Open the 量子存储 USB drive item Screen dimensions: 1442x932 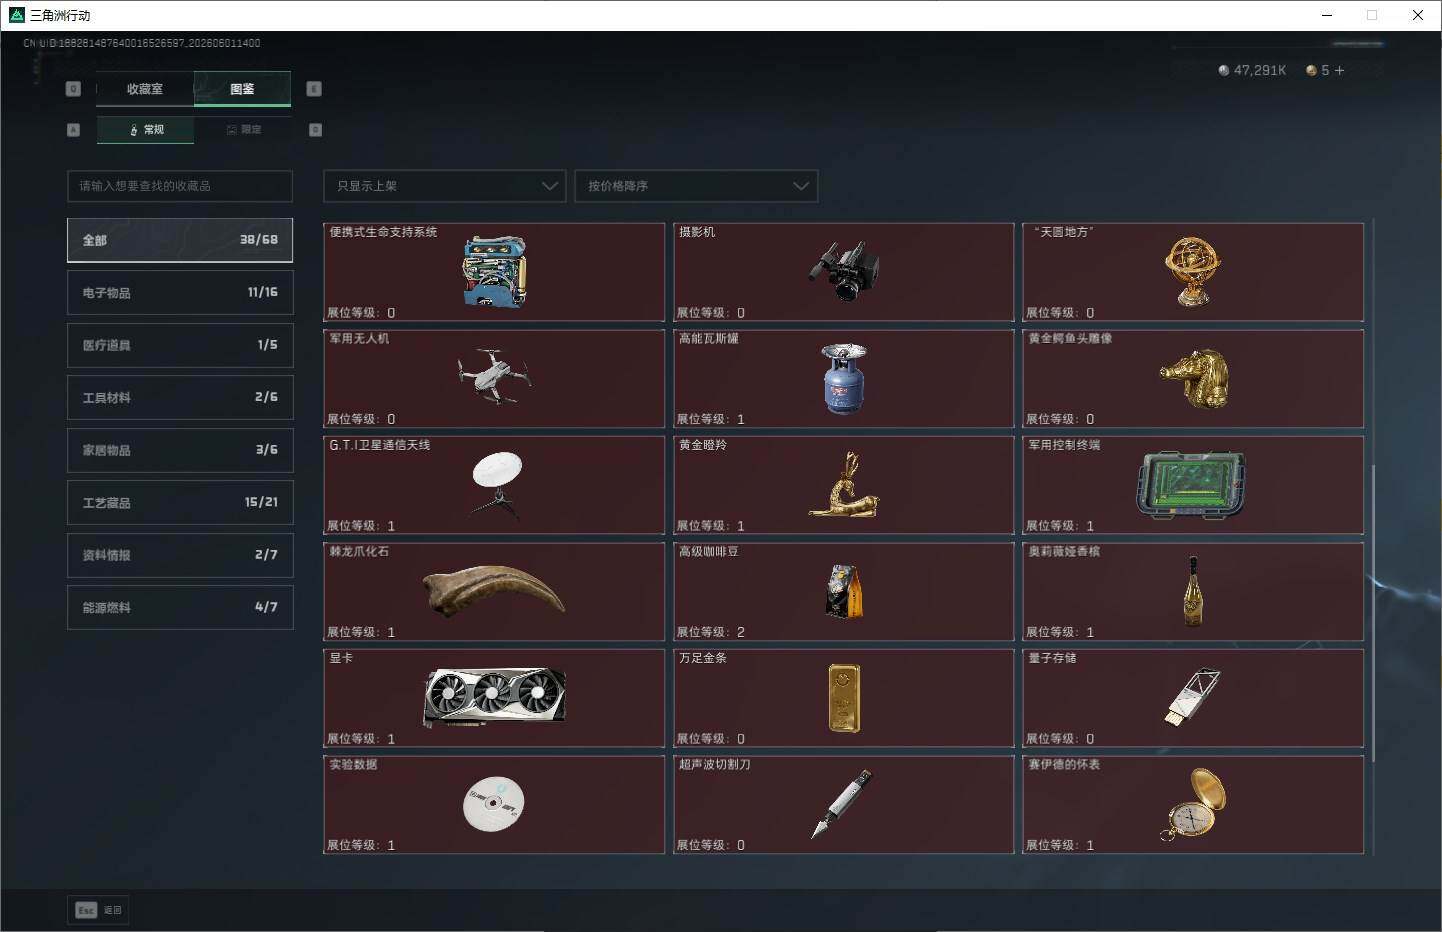[1193, 698]
